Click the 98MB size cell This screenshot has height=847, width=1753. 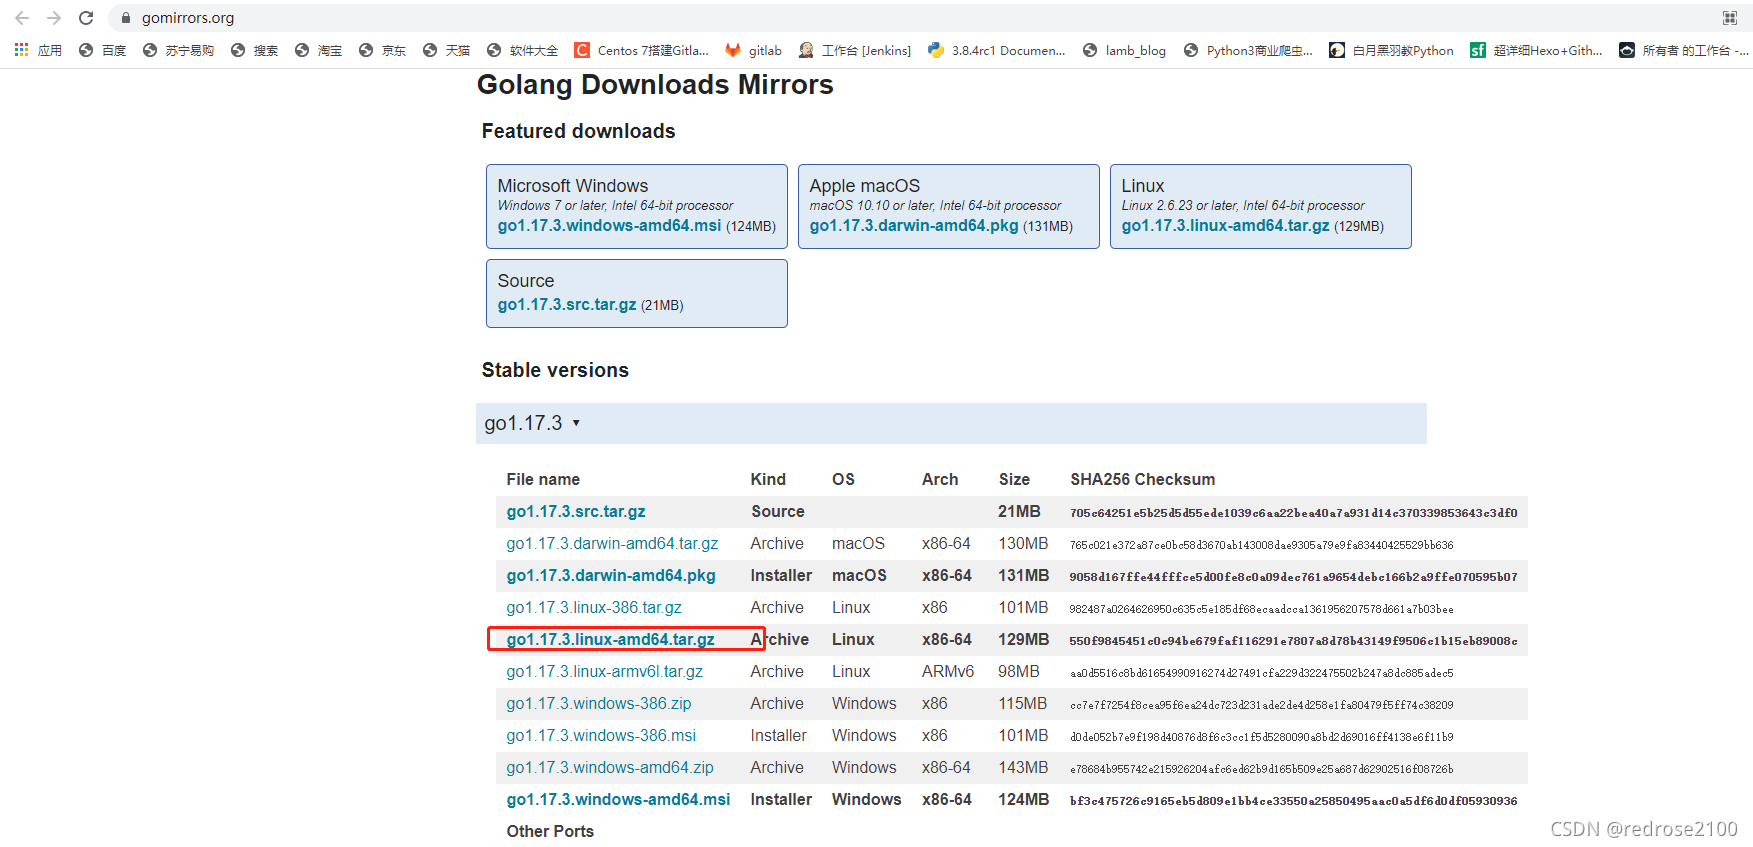point(1019,671)
